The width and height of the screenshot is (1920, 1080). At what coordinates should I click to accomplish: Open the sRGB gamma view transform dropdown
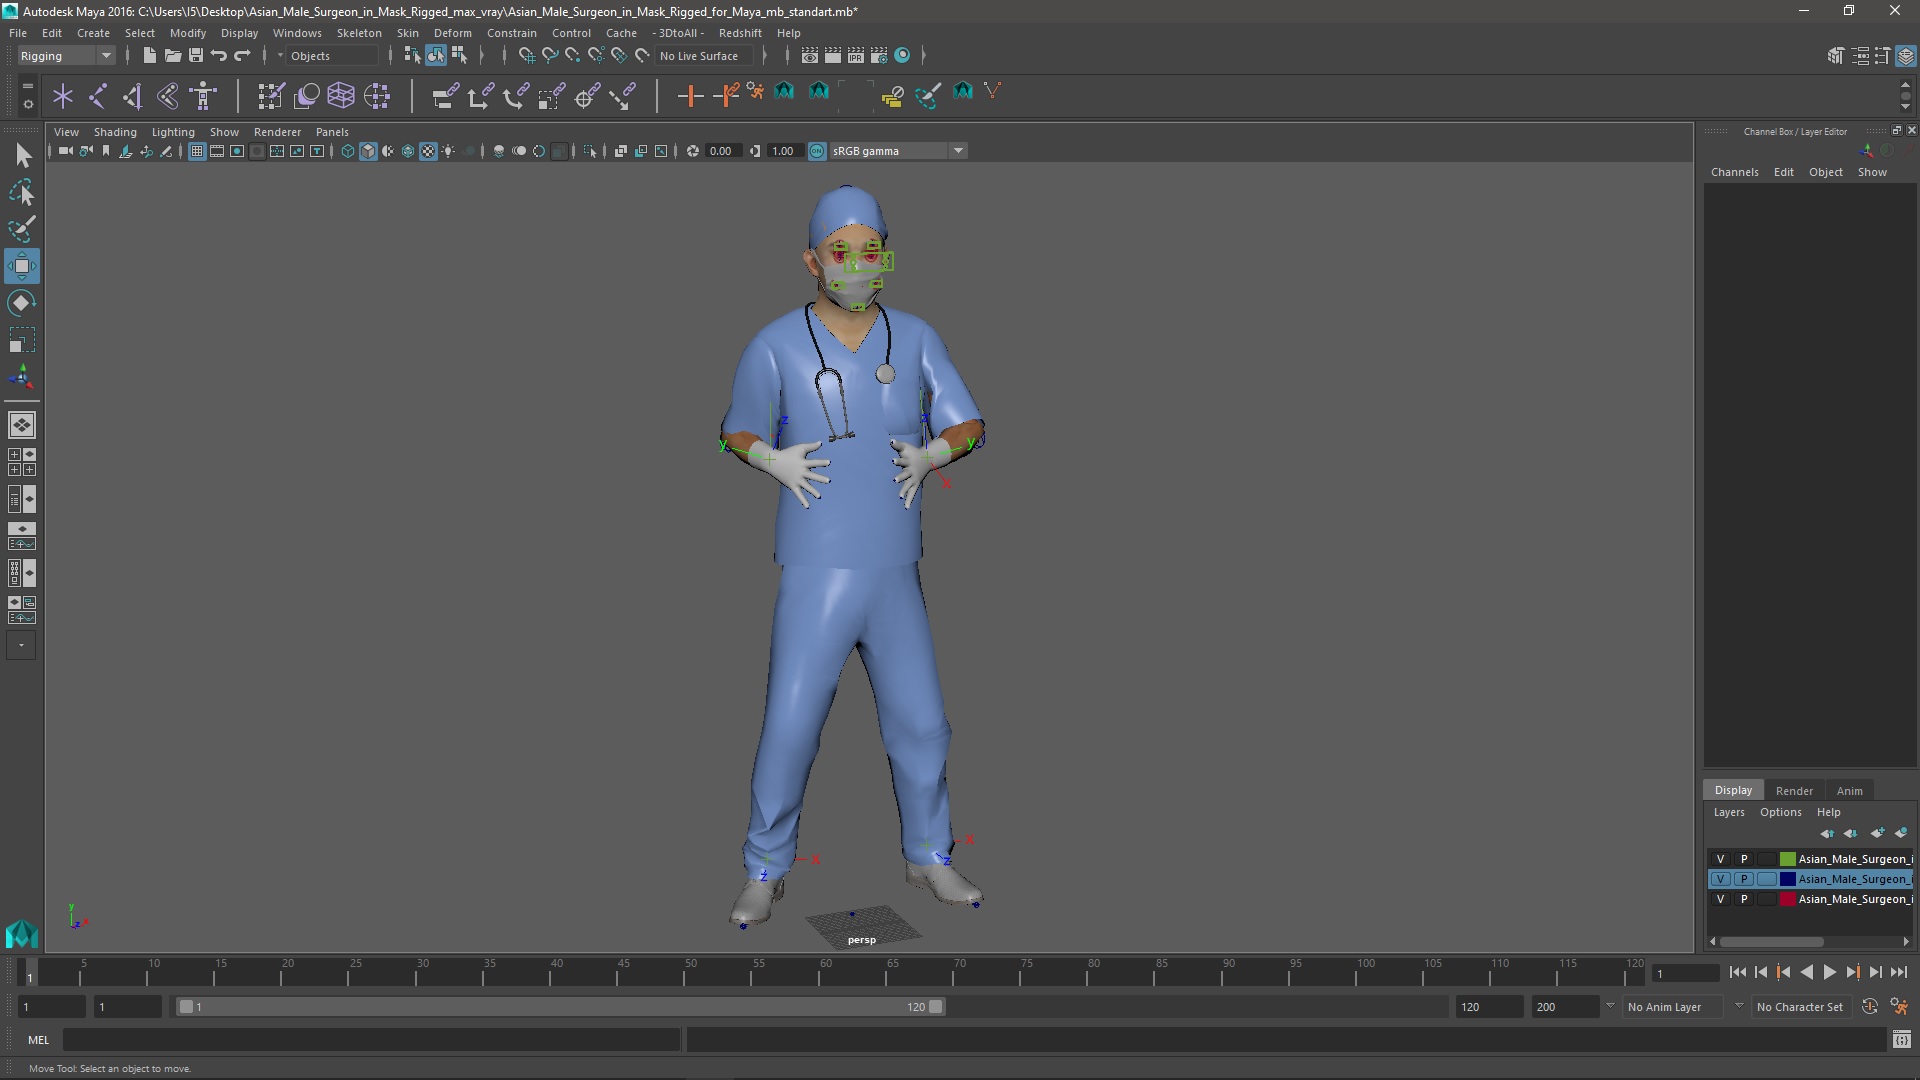click(897, 151)
